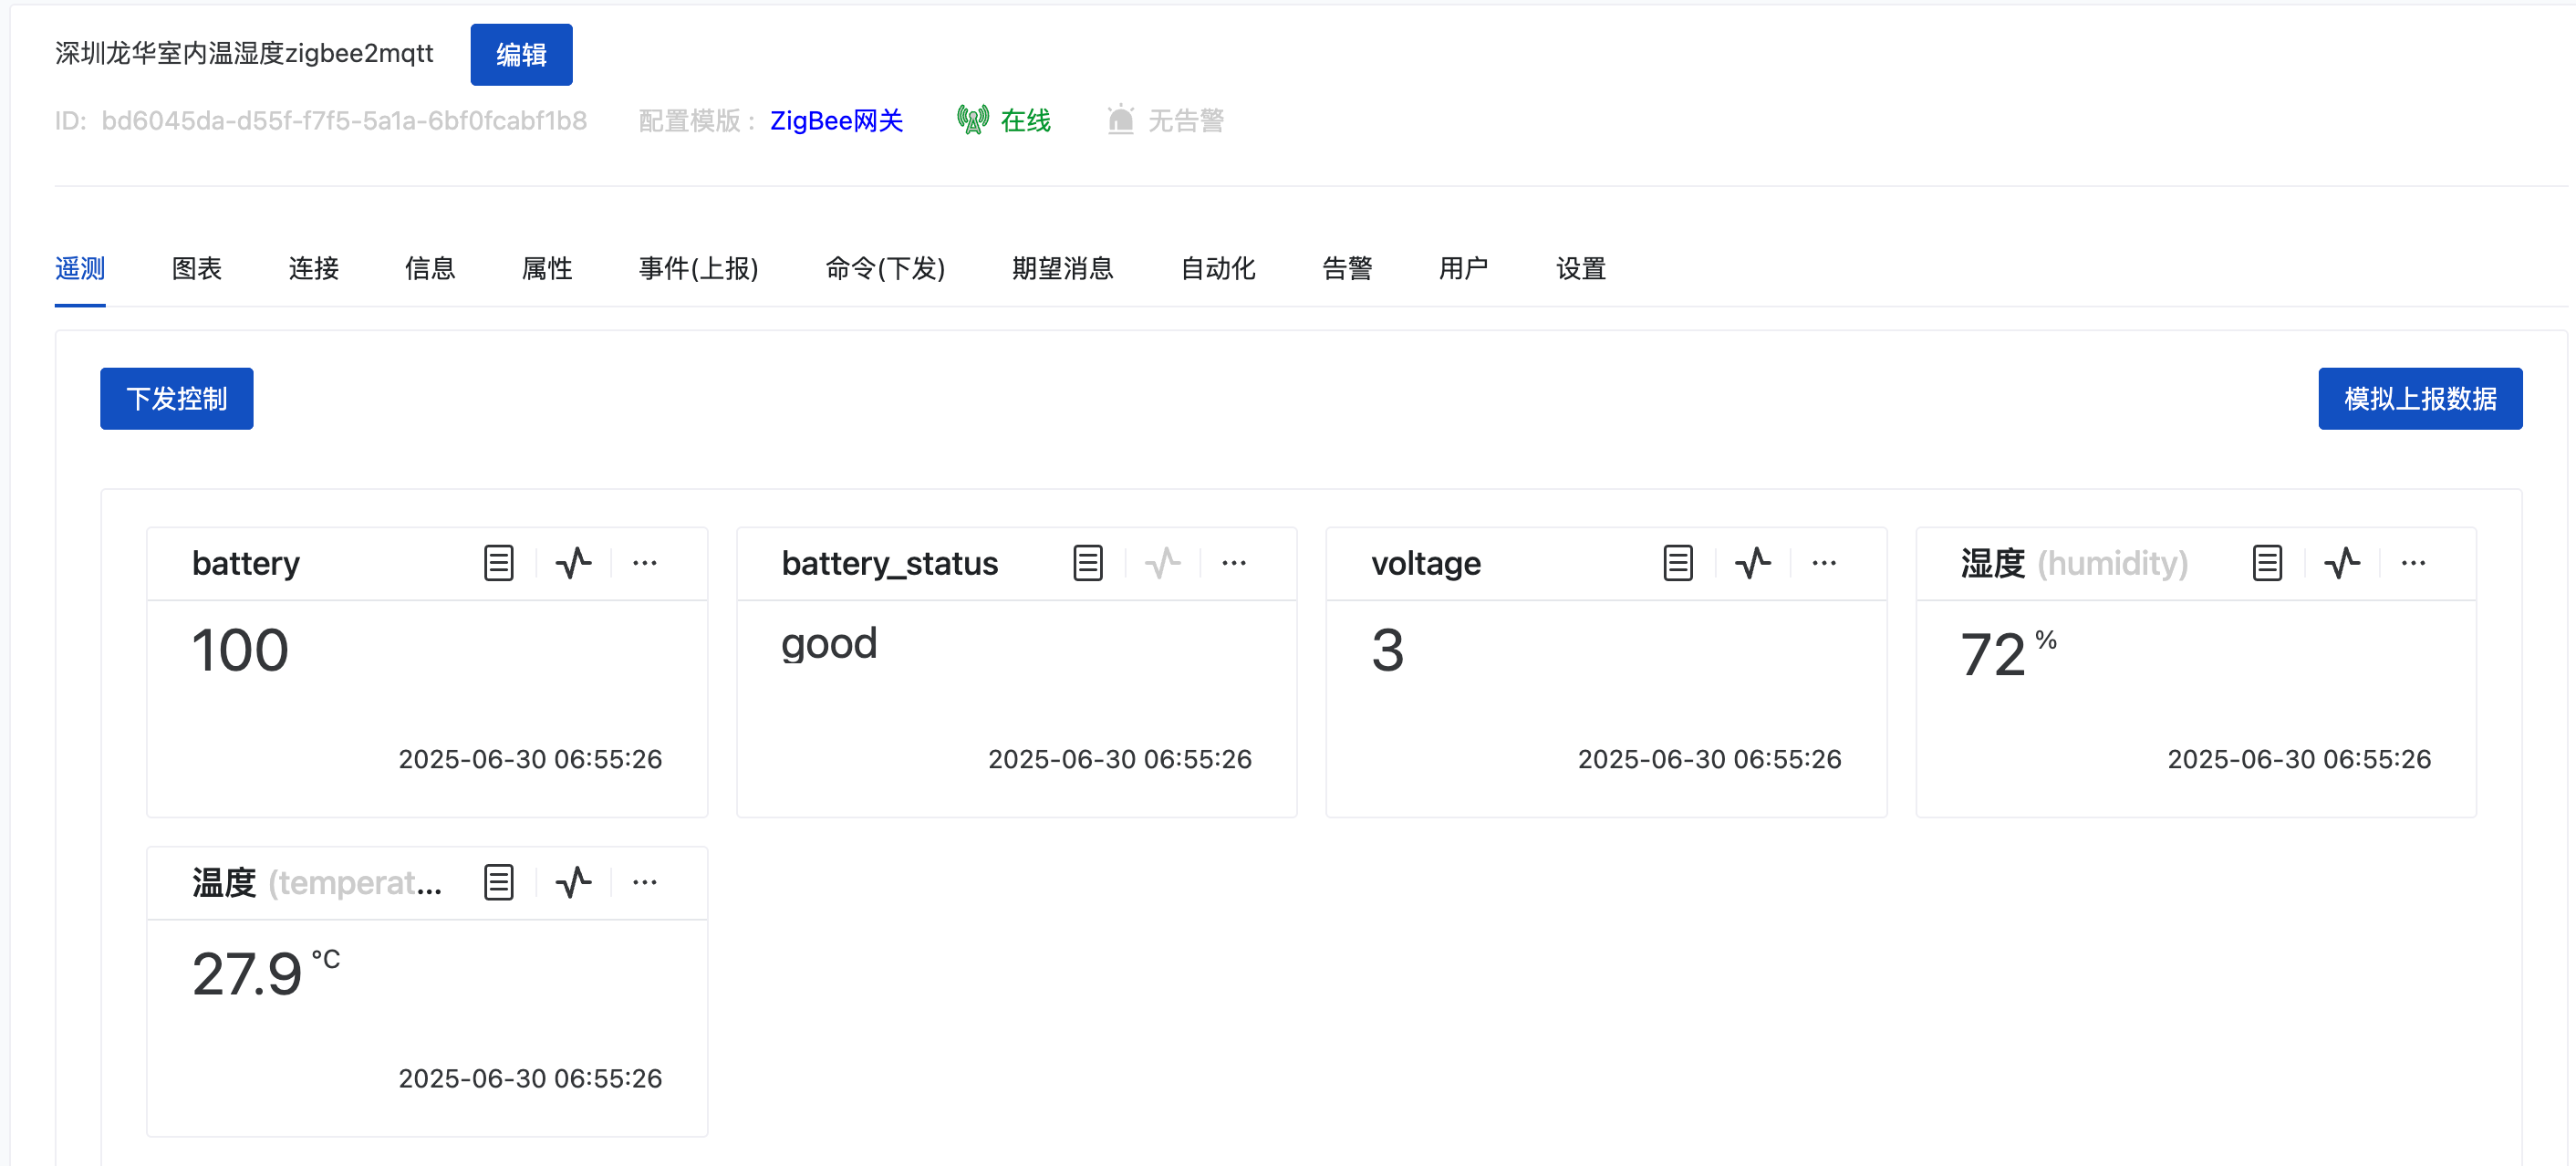Image resolution: width=2576 pixels, height=1166 pixels.
Task: Open the 告警 tab
Action: pyautogui.click(x=1348, y=268)
